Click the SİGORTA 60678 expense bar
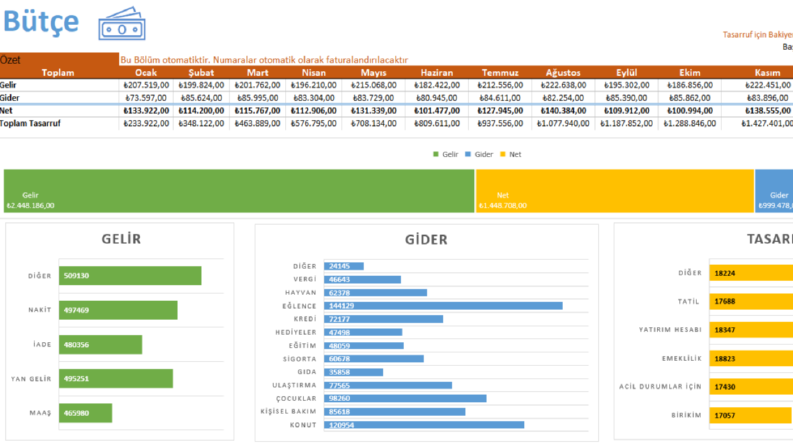 [x=374, y=359]
